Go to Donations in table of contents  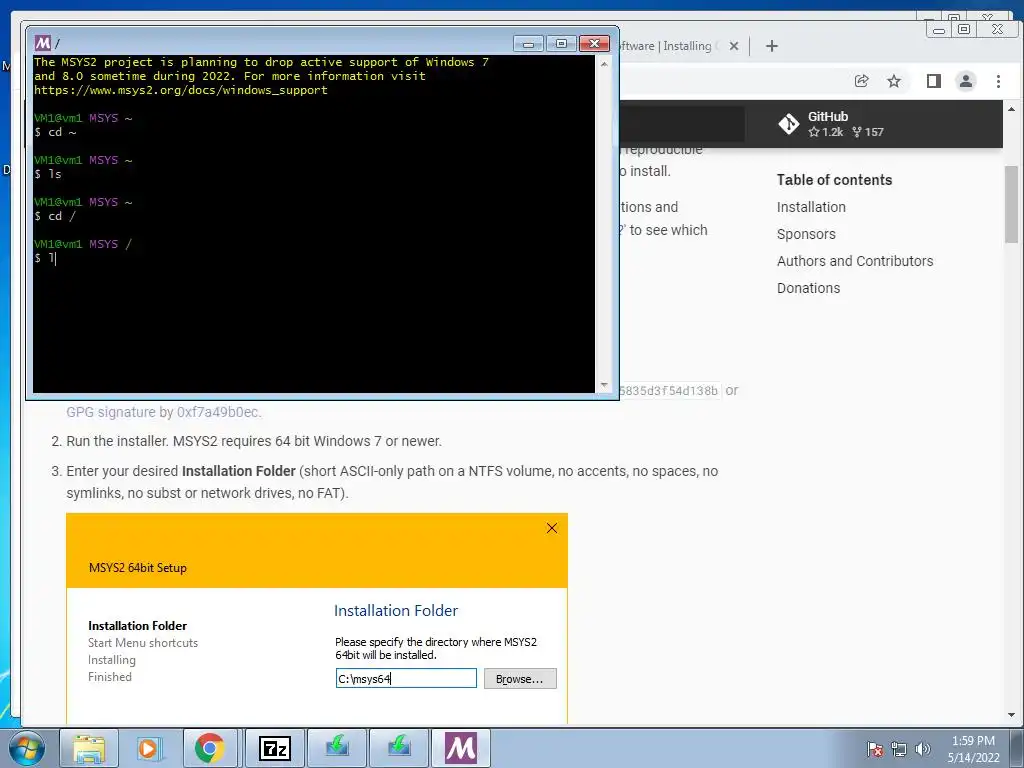tap(808, 288)
